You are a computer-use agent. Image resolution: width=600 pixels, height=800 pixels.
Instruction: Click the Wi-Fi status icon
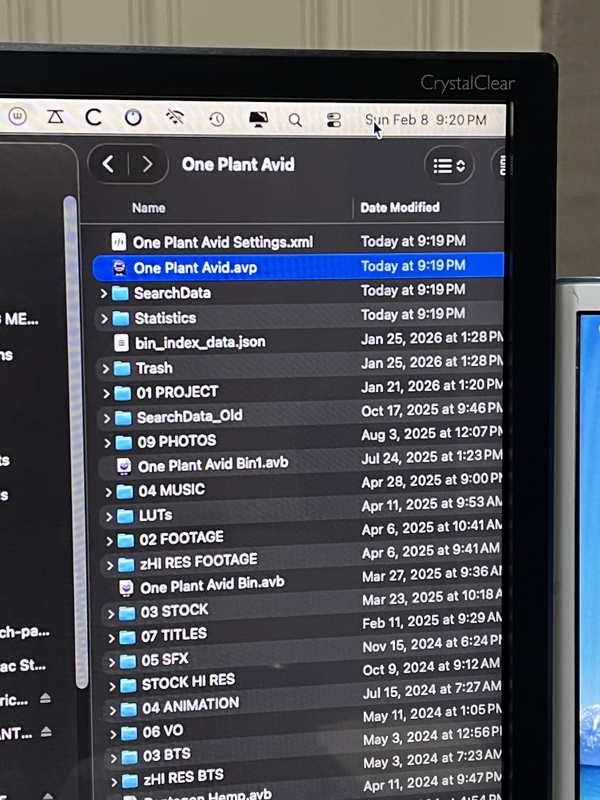point(175,117)
